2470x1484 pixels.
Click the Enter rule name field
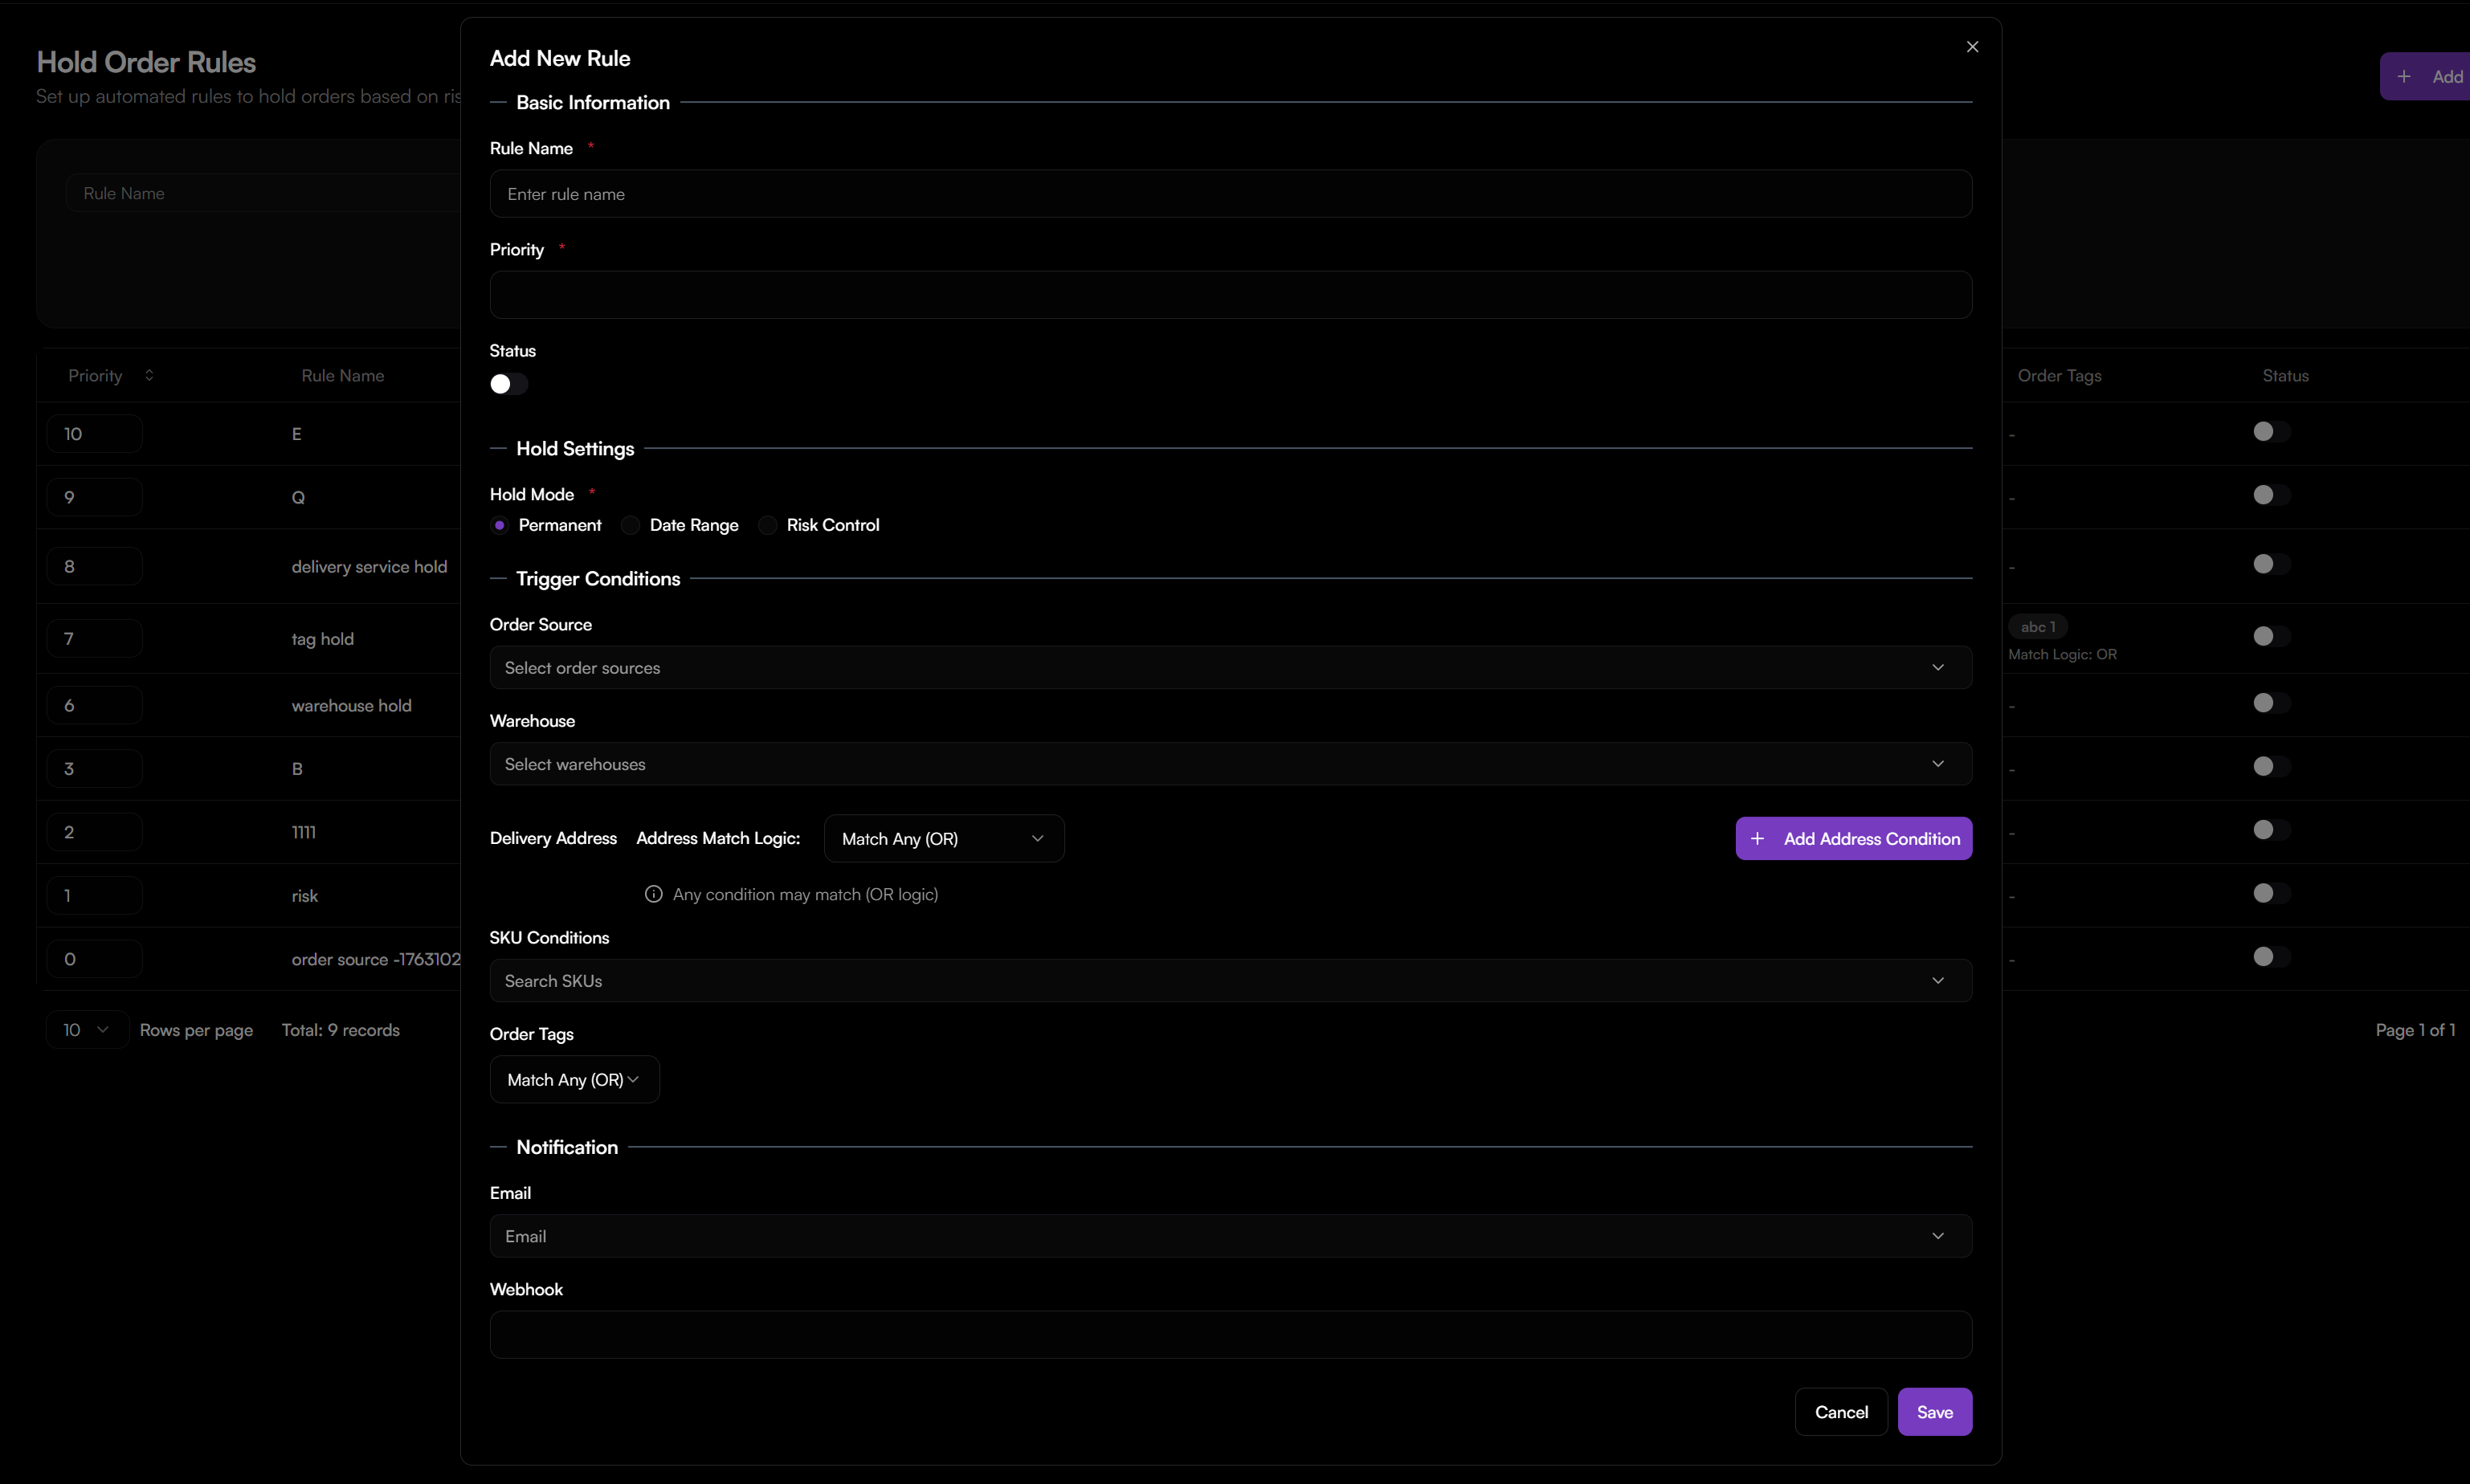coord(1230,194)
